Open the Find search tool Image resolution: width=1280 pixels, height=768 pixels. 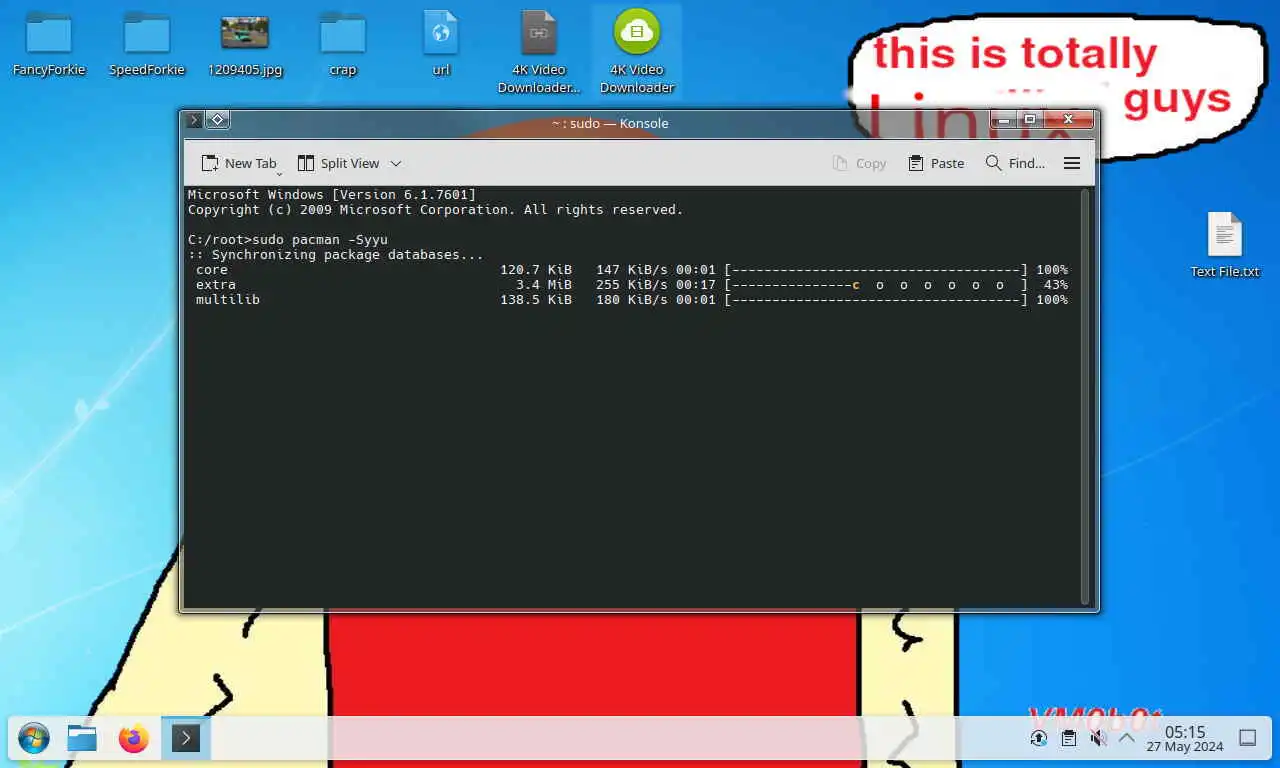[x=1015, y=163]
